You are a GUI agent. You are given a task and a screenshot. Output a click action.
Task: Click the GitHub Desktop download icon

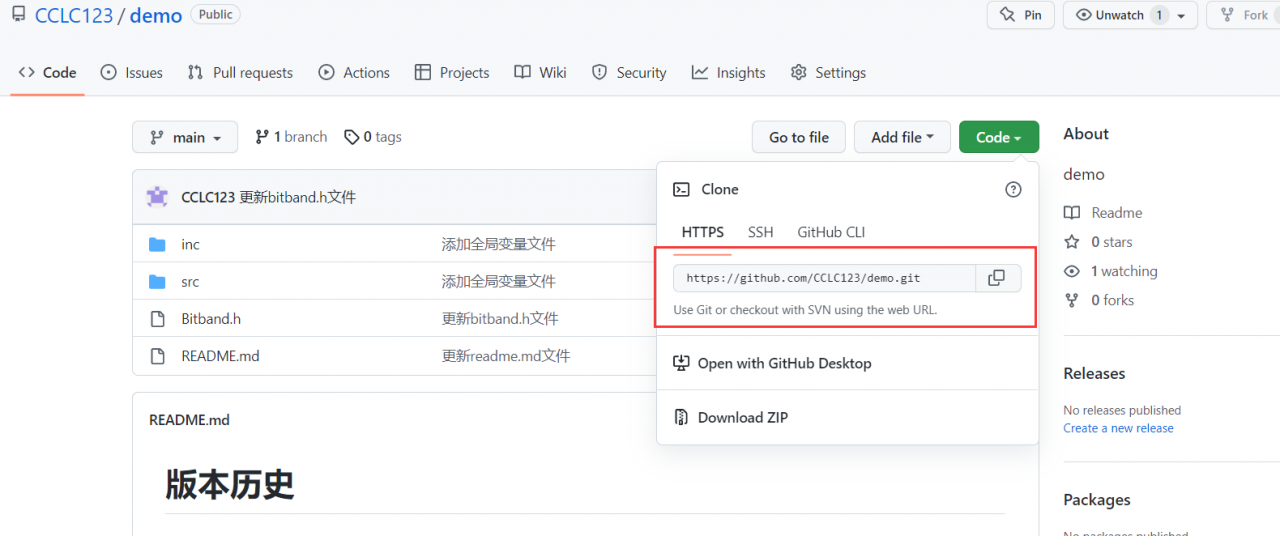click(x=682, y=363)
